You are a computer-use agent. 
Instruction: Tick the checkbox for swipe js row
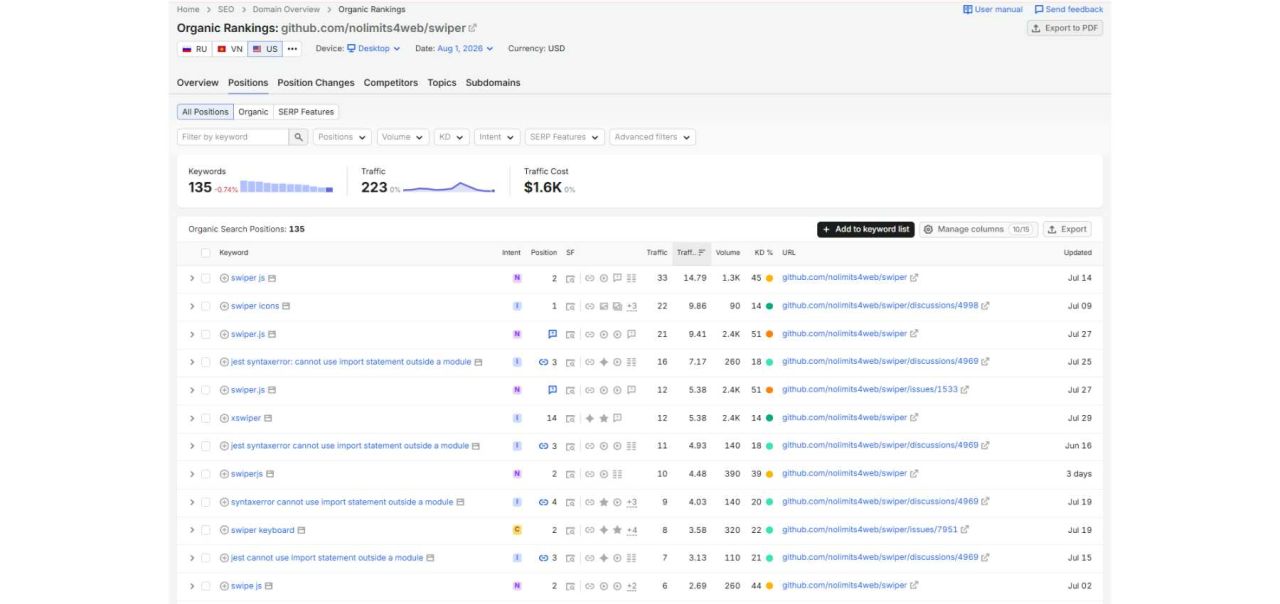point(206,586)
